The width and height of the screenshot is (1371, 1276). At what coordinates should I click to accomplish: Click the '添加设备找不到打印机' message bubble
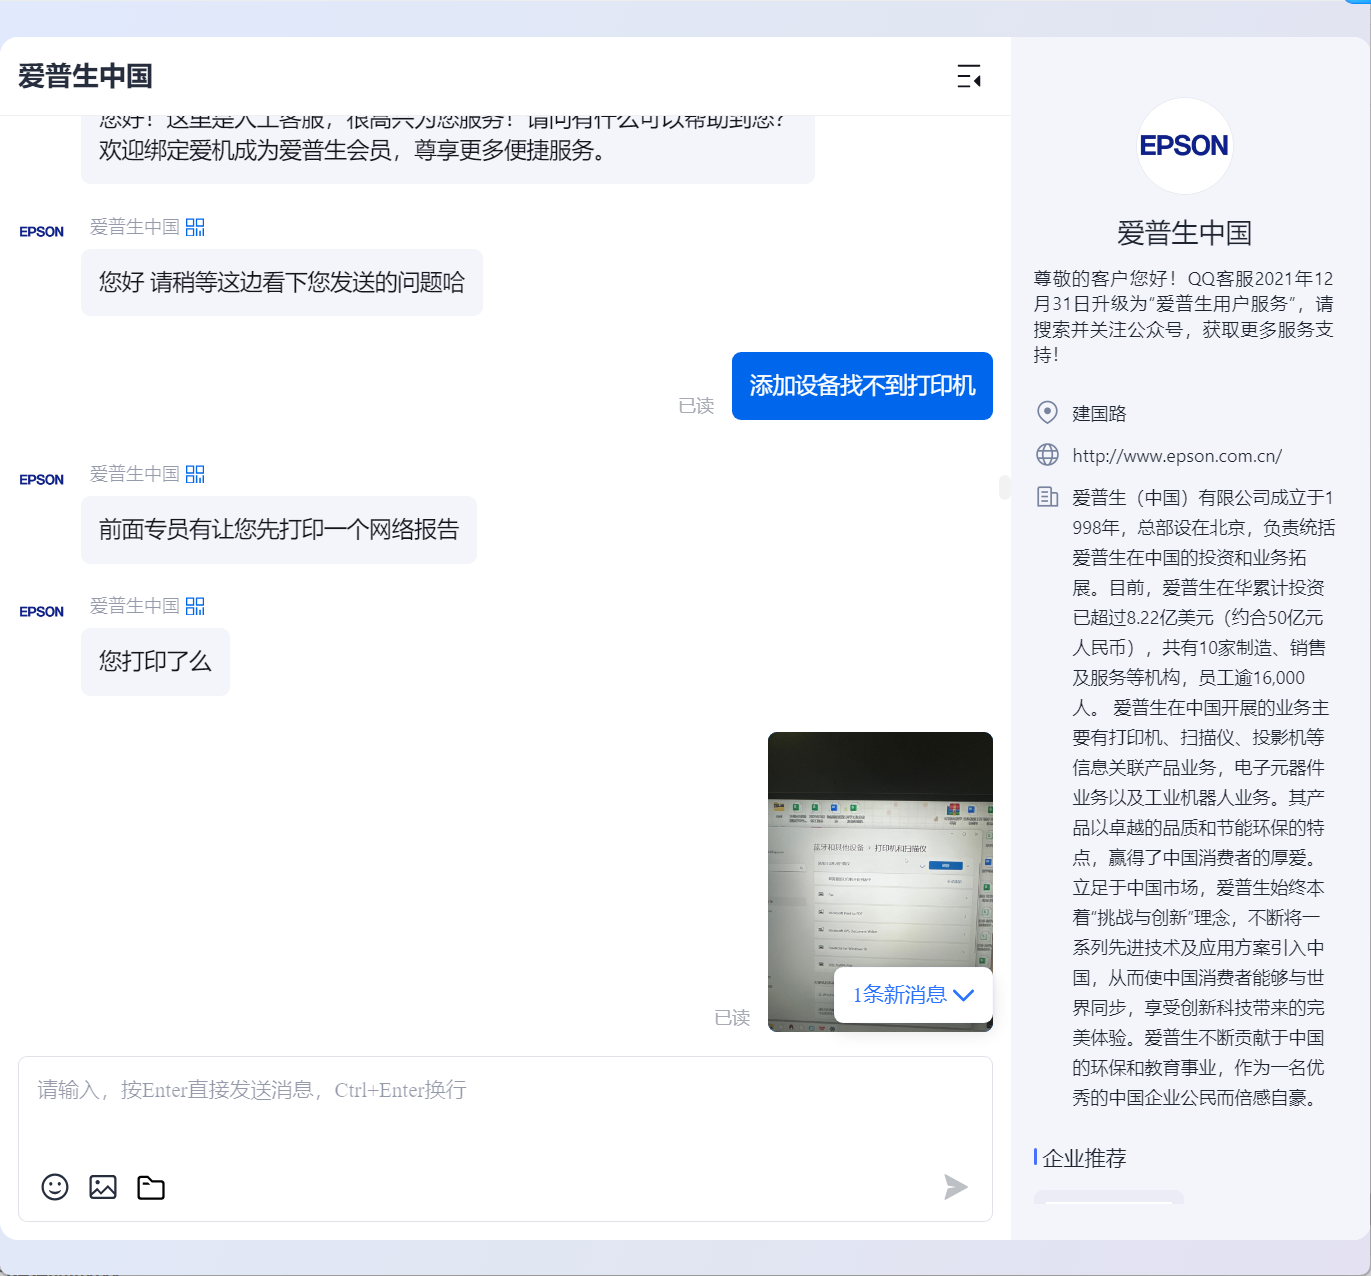(862, 386)
